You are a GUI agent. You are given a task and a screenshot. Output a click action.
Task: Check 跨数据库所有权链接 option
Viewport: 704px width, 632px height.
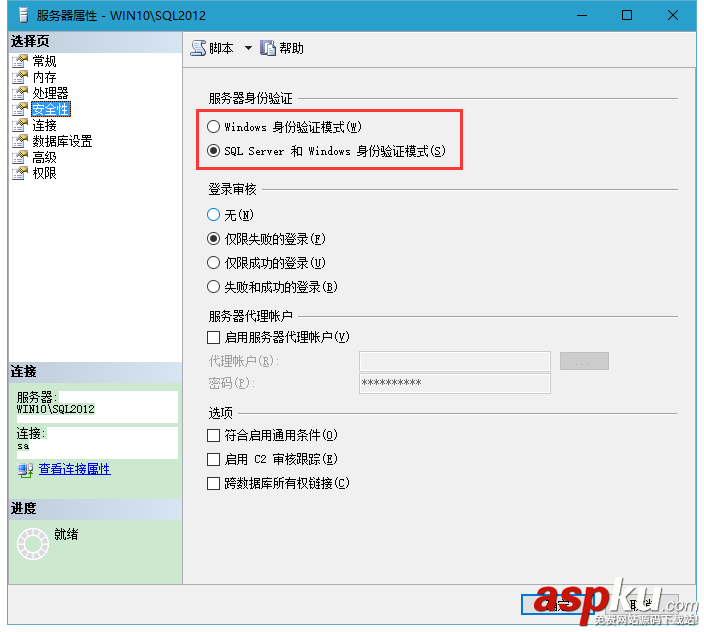(x=213, y=483)
